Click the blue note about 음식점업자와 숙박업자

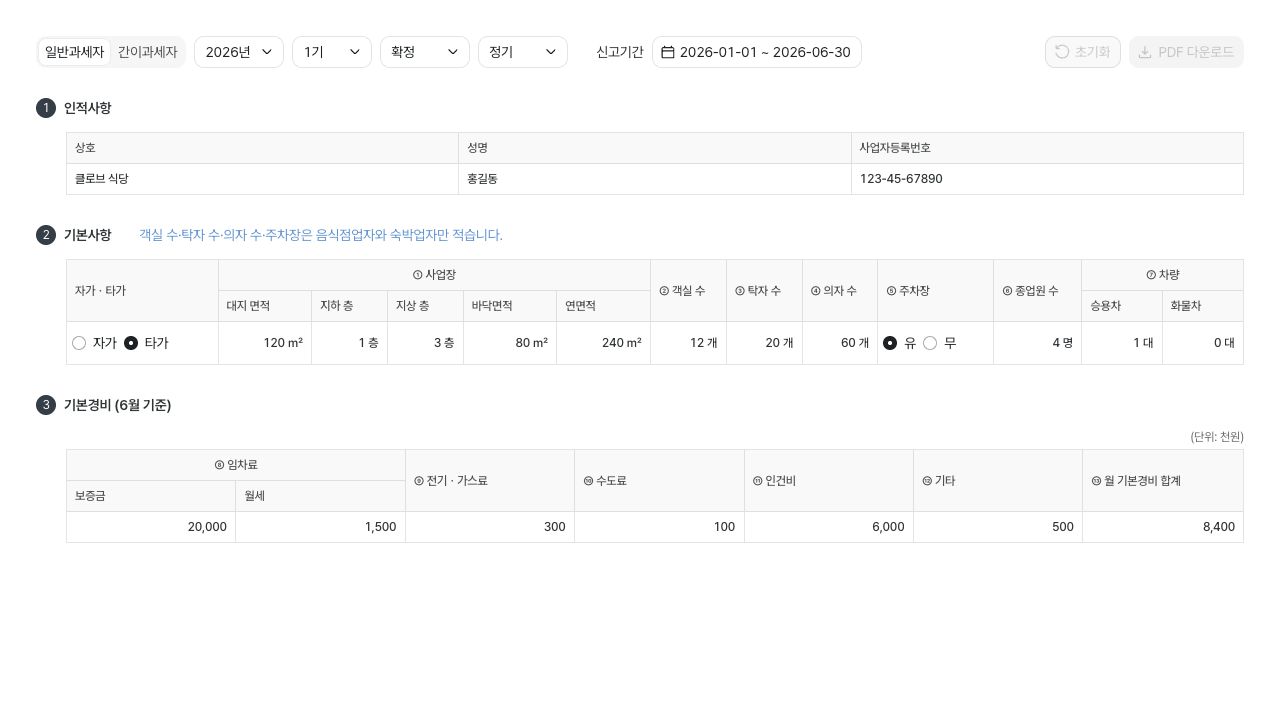pyautogui.click(x=321, y=235)
